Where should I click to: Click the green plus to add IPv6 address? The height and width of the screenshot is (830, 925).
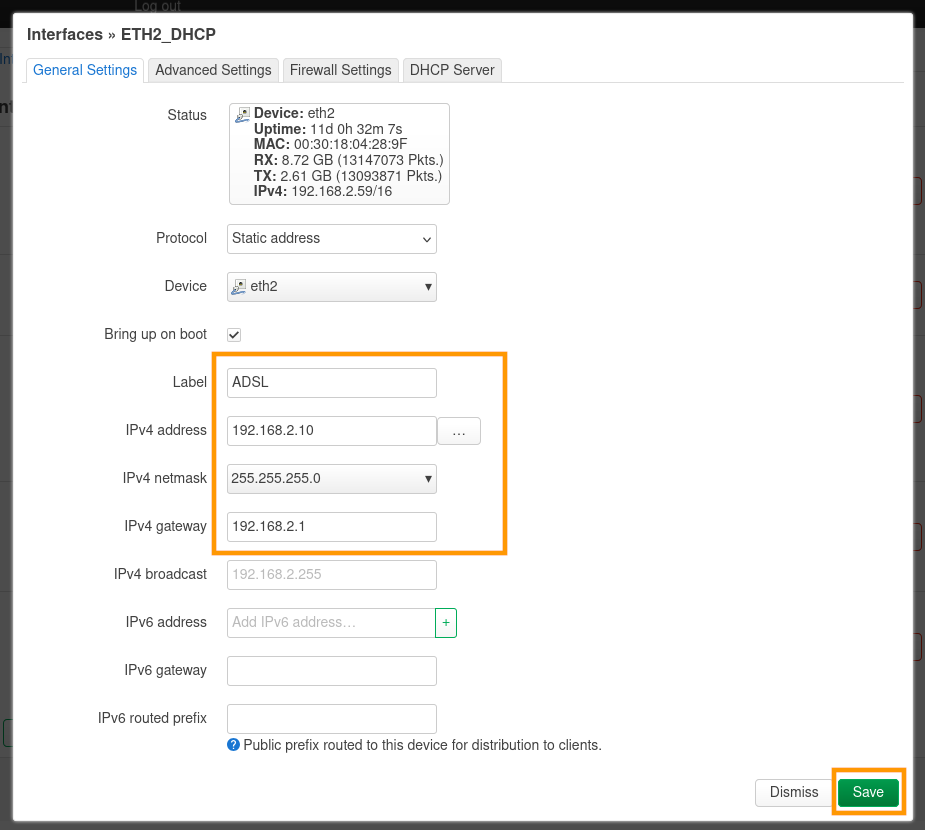[x=446, y=622]
